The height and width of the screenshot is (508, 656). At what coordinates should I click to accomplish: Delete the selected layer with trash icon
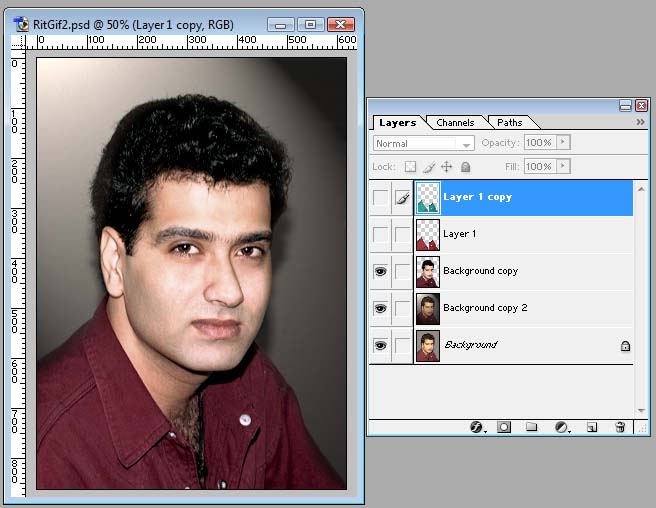620,427
